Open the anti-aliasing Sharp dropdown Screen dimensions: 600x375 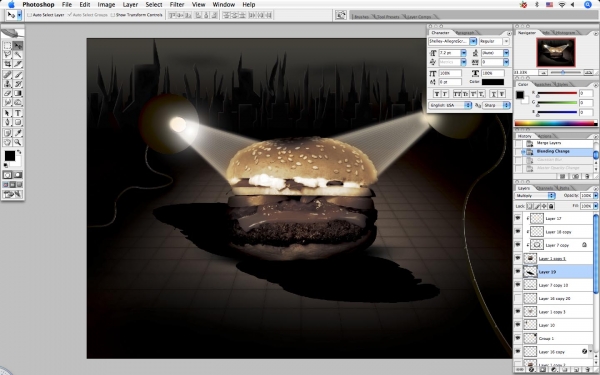point(496,105)
